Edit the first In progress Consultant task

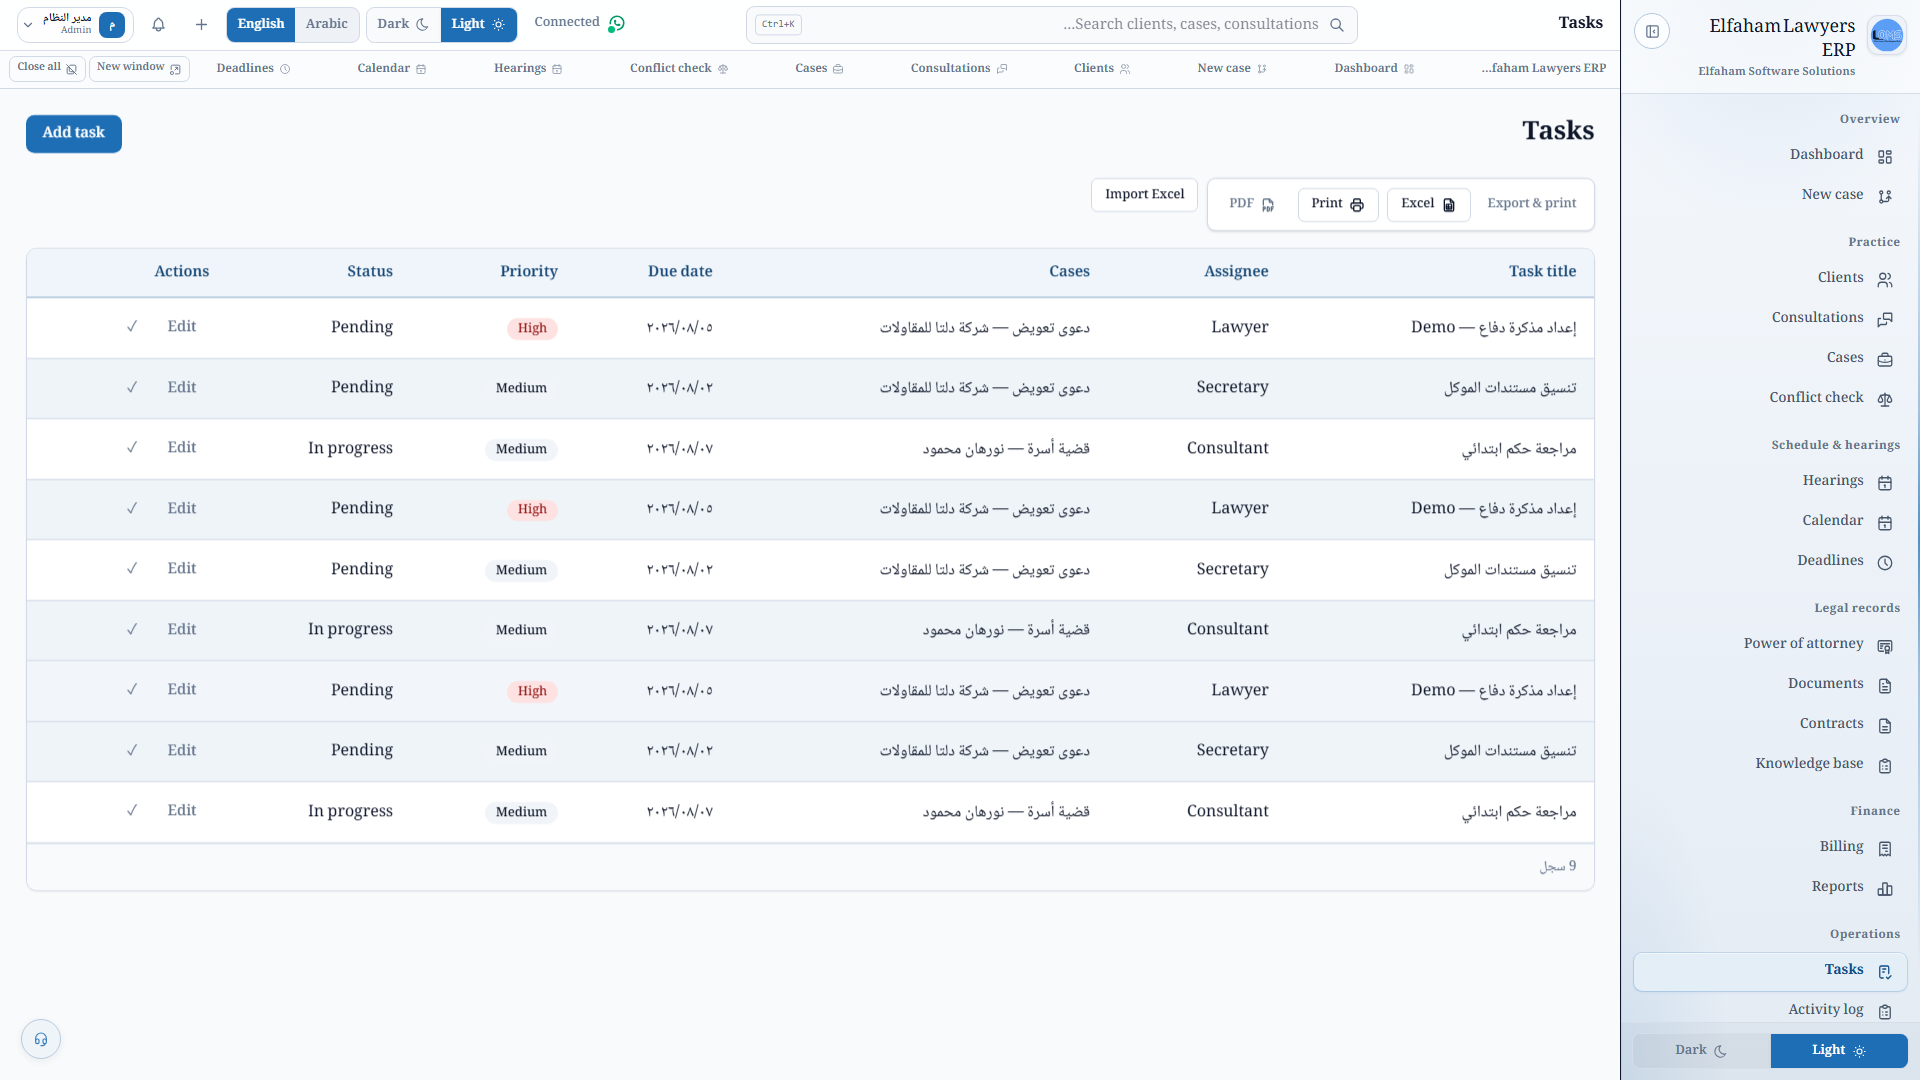tap(181, 448)
